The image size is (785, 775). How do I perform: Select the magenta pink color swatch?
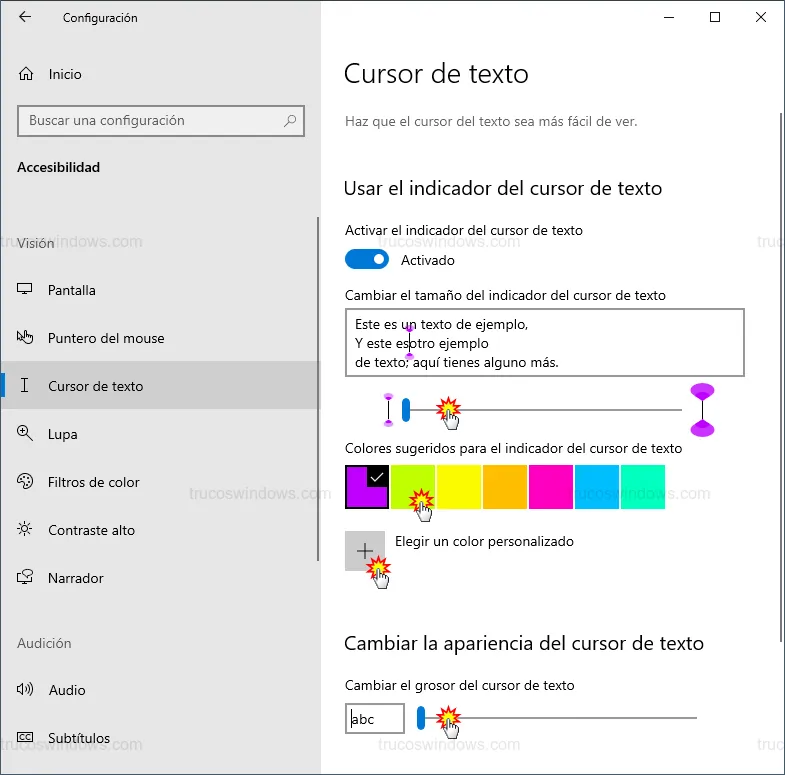pos(551,487)
